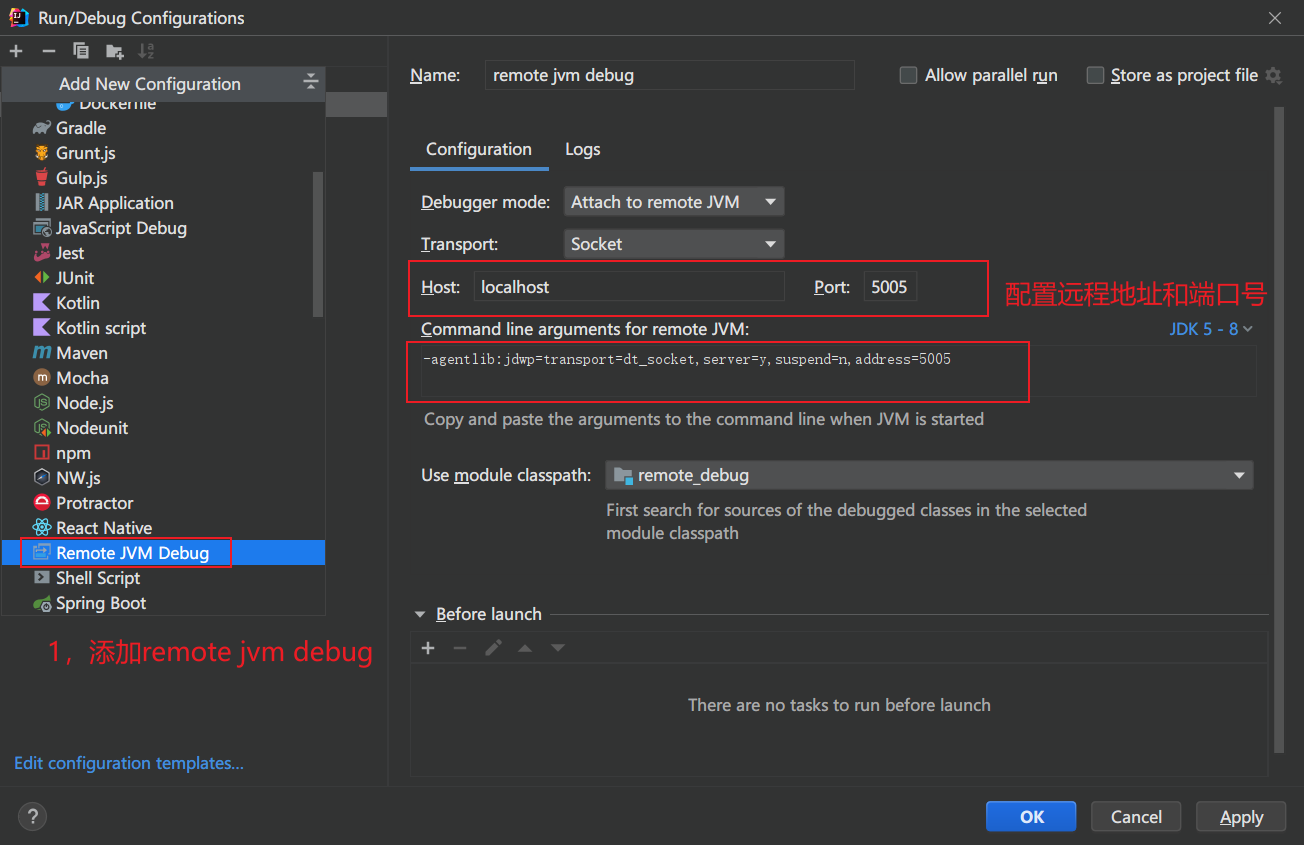1304x845 pixels.
Task: Tick the Store as project file checkbox
Action: [x=1095, y=75]
